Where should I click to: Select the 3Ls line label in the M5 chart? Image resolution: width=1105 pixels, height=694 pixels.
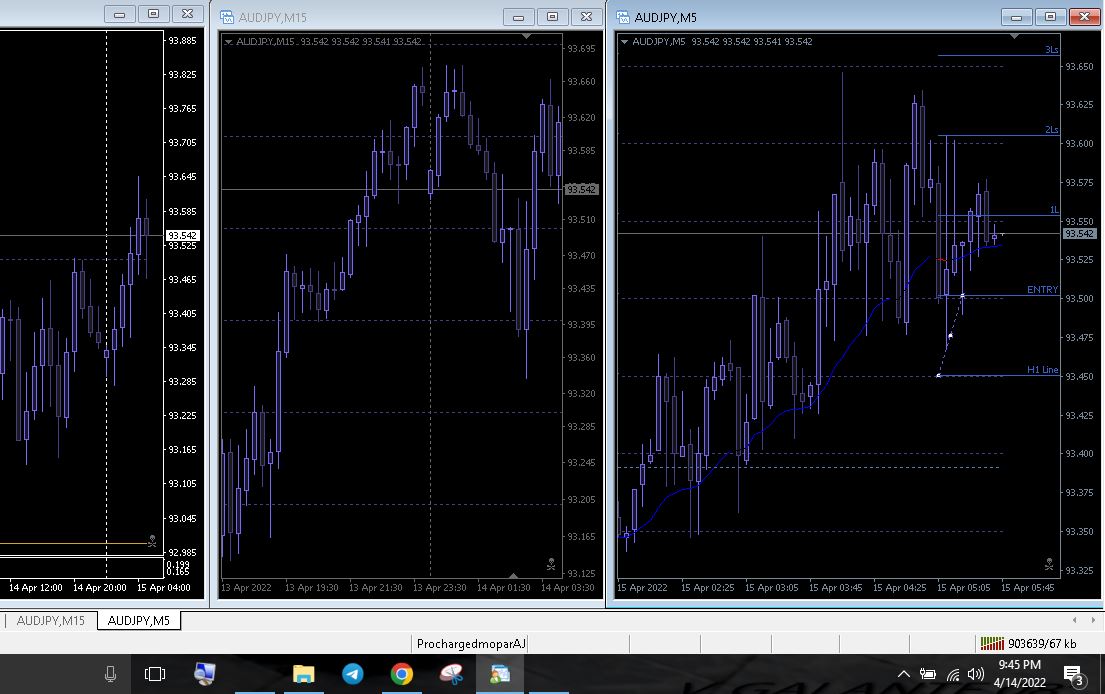coord(1051,50)
